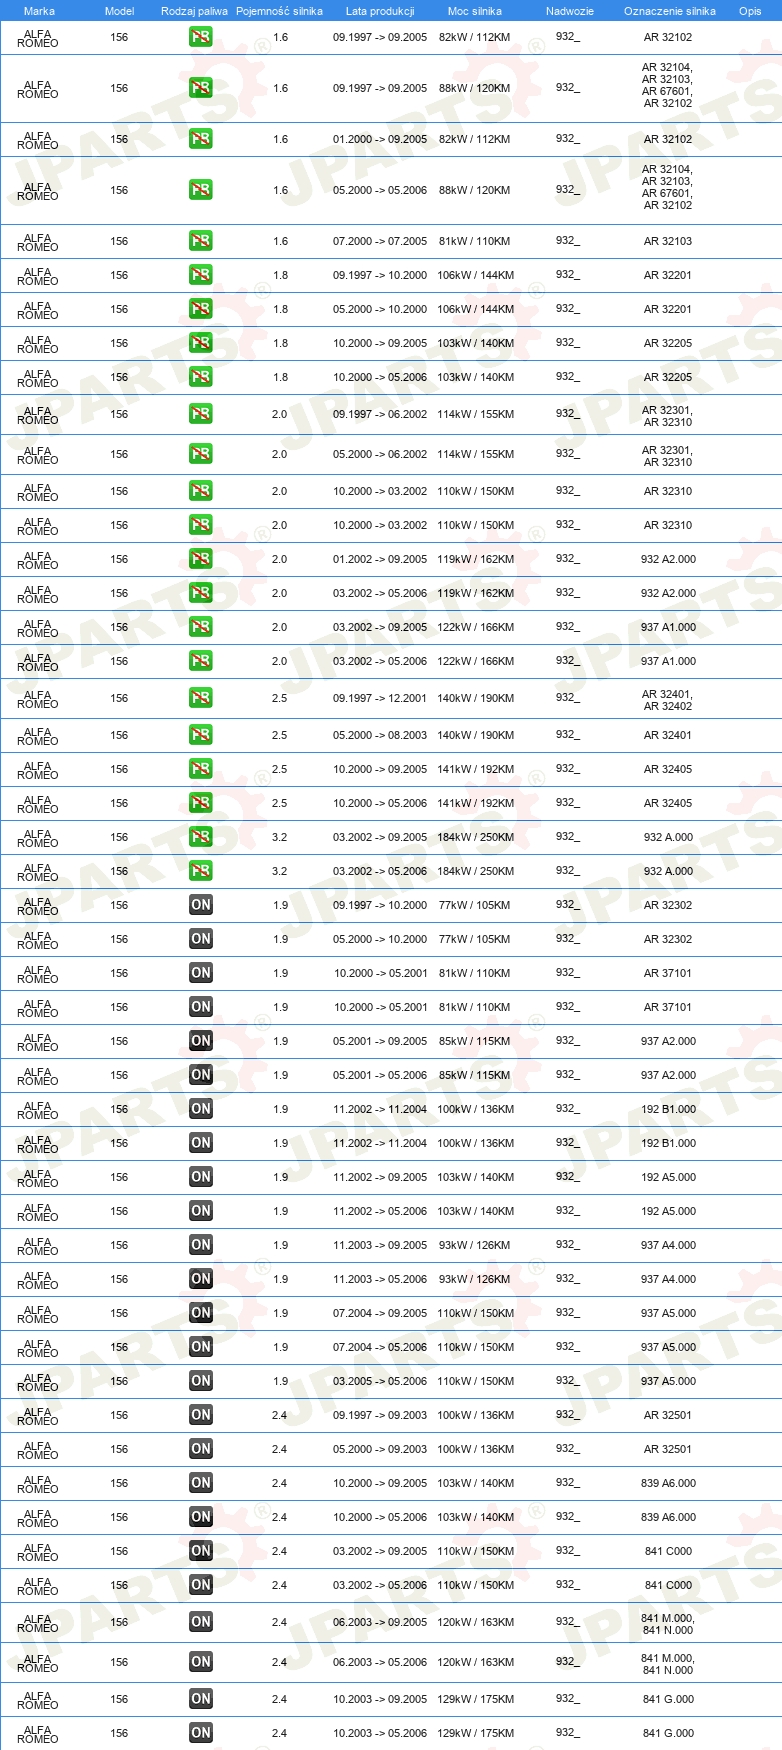782x1750 pixels.
Task: Select '841 G.000' in 10.2003 -> 05.2006 row
Action: (668, 1733)
